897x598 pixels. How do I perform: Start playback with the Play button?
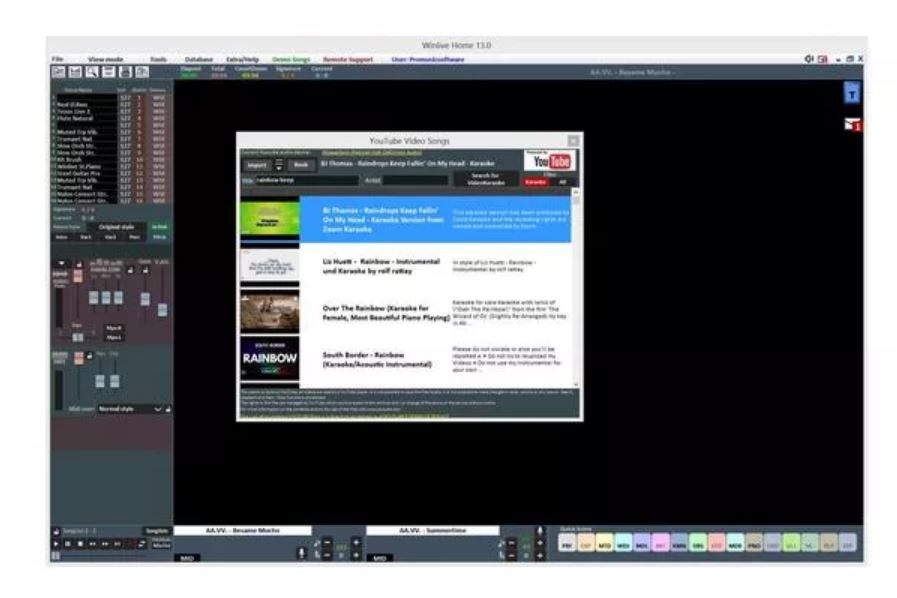point(56,544)
